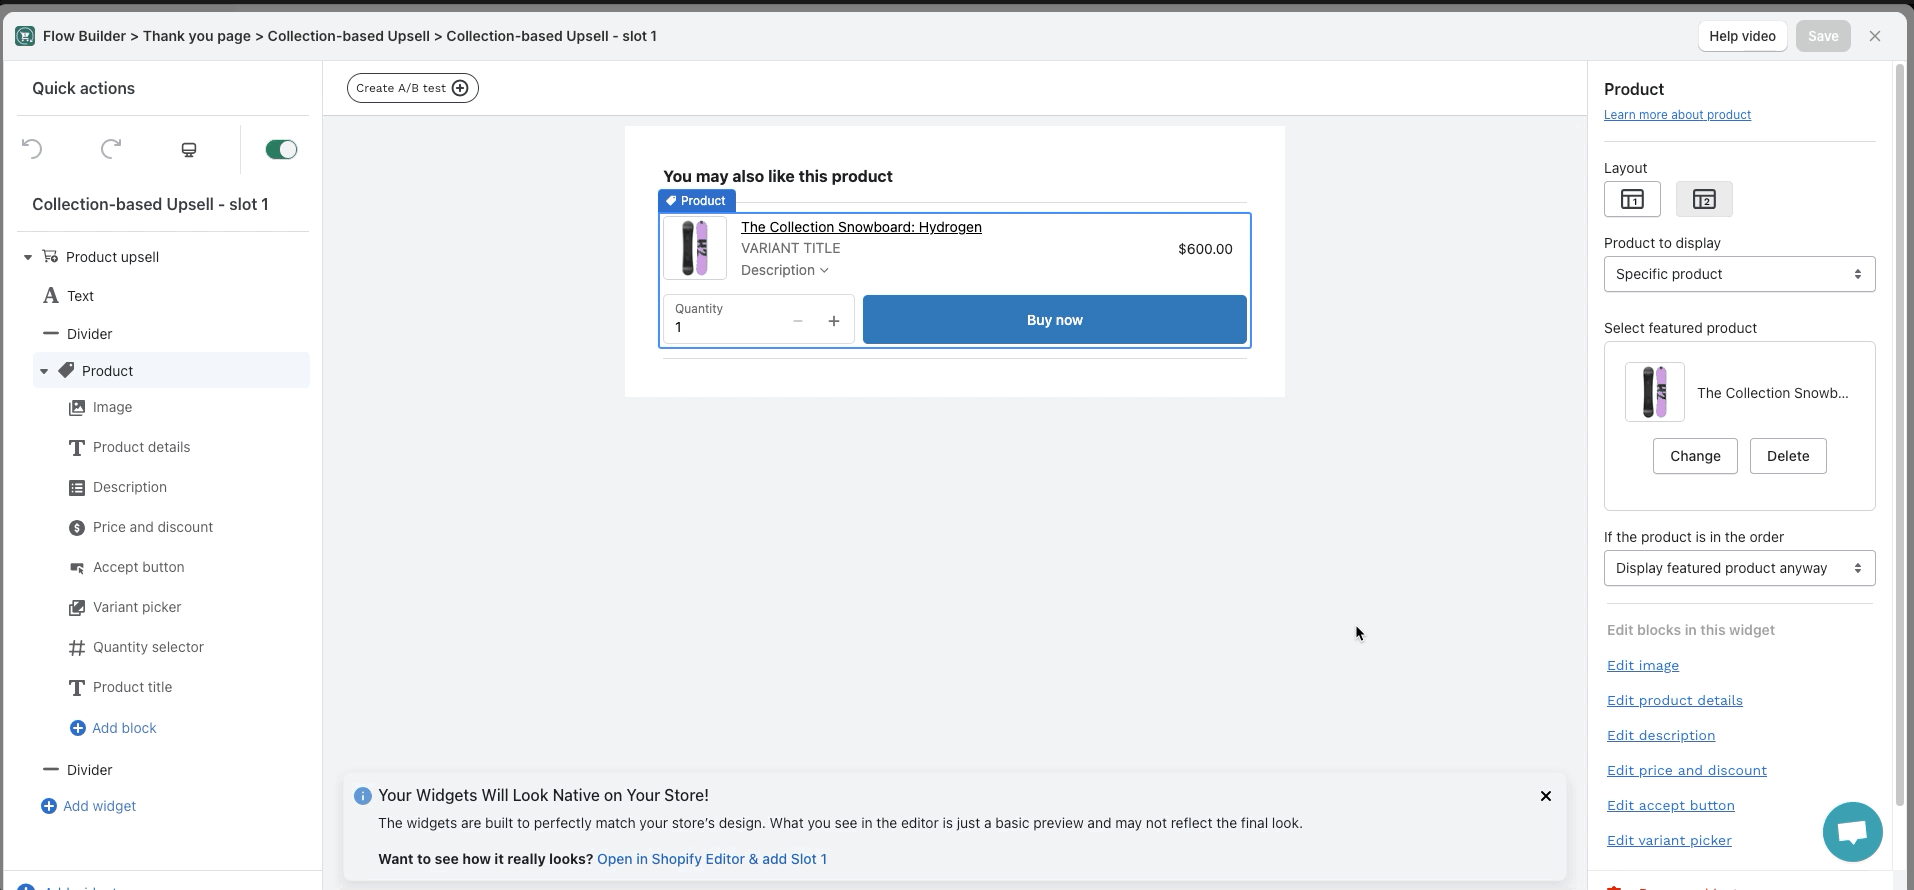Screen dimensions: 1914x890
Task: Click plus icon to increase quantity
Action: (x=834, y=321)
